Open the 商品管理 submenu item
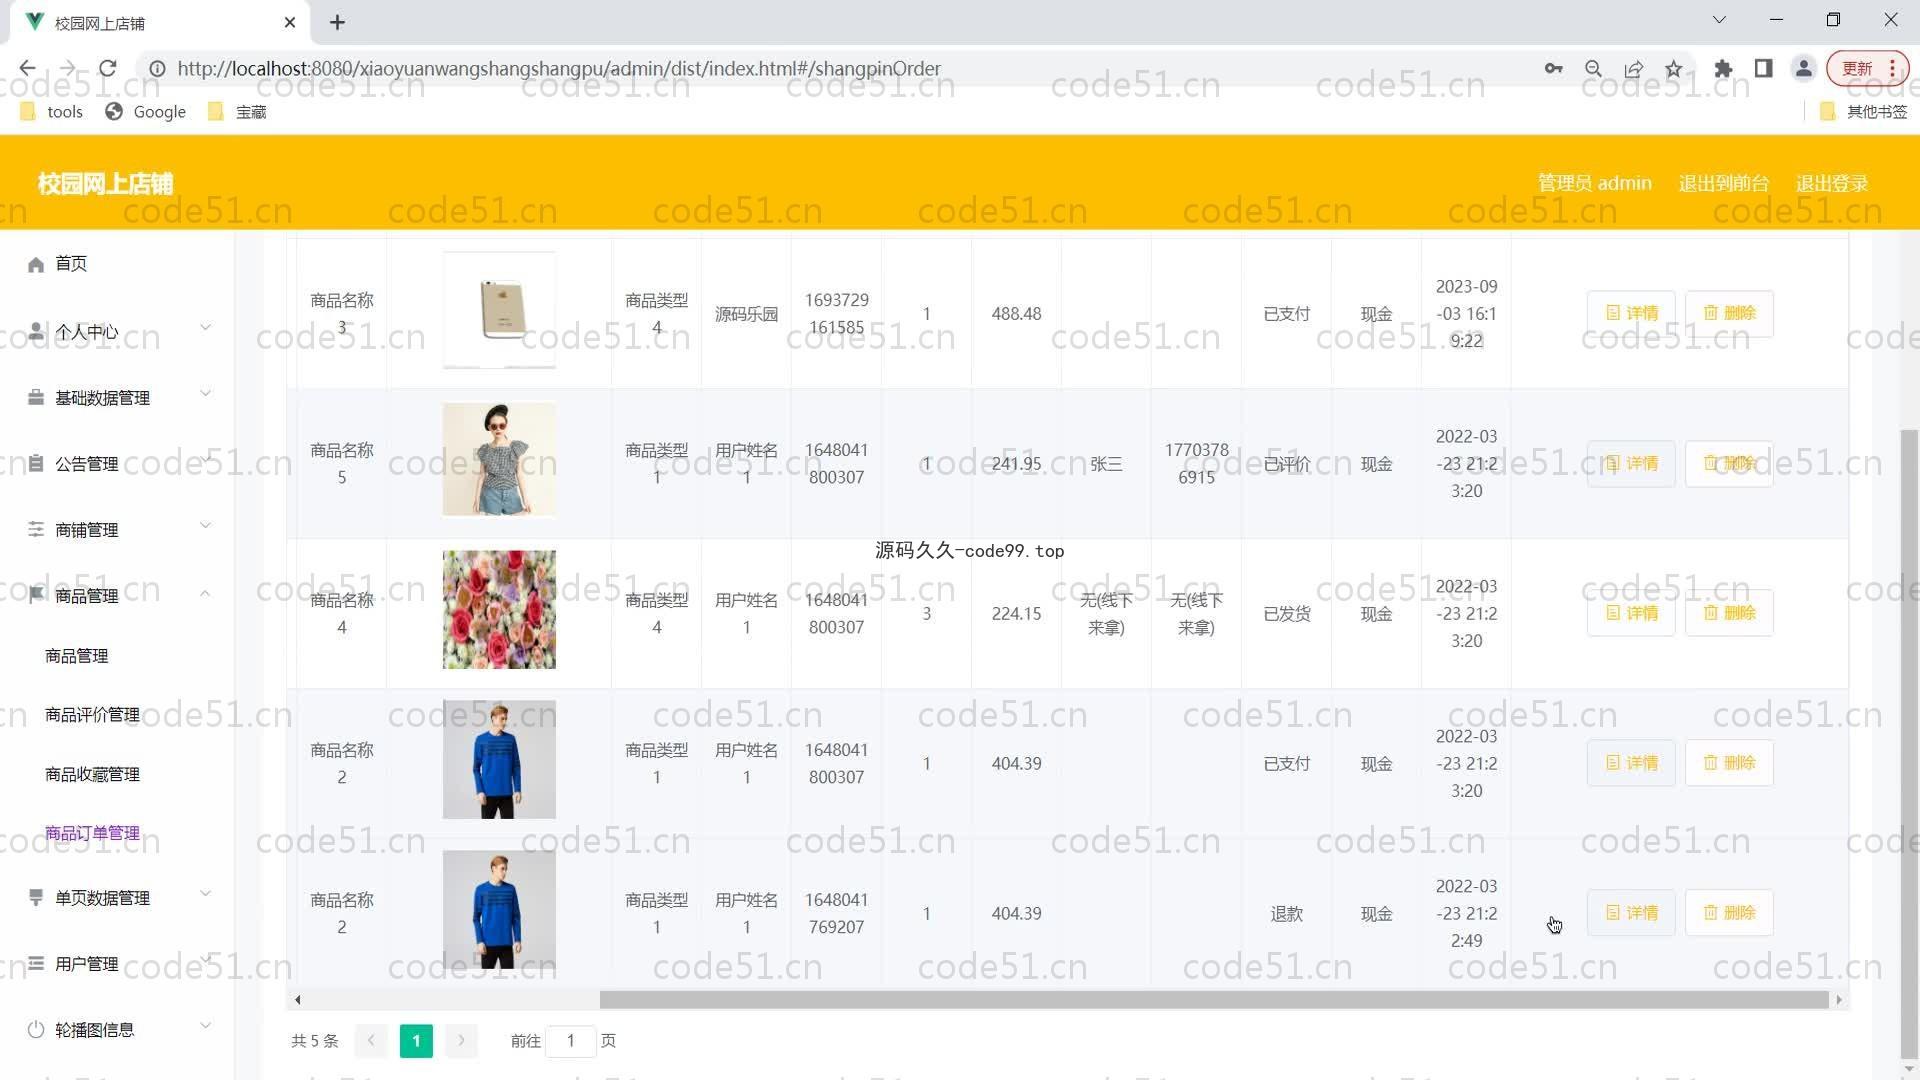The height and width of the screenshot is (1080, 1920). (76, 655)
